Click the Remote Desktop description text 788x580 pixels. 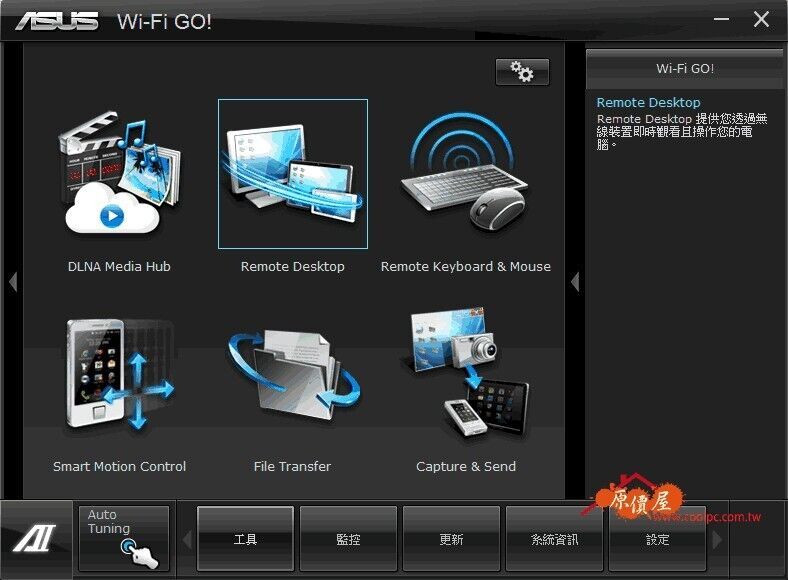point(681,132)
